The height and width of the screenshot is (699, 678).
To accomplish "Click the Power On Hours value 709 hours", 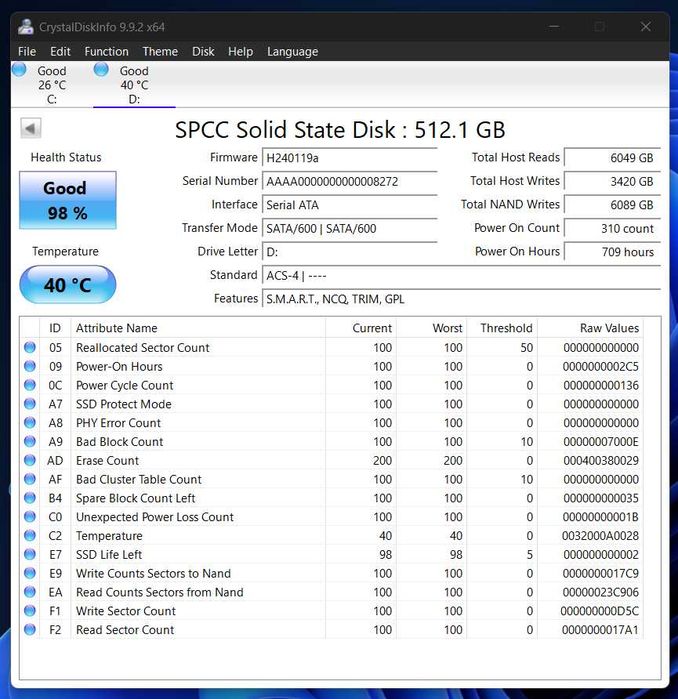I will coord(612,252).
